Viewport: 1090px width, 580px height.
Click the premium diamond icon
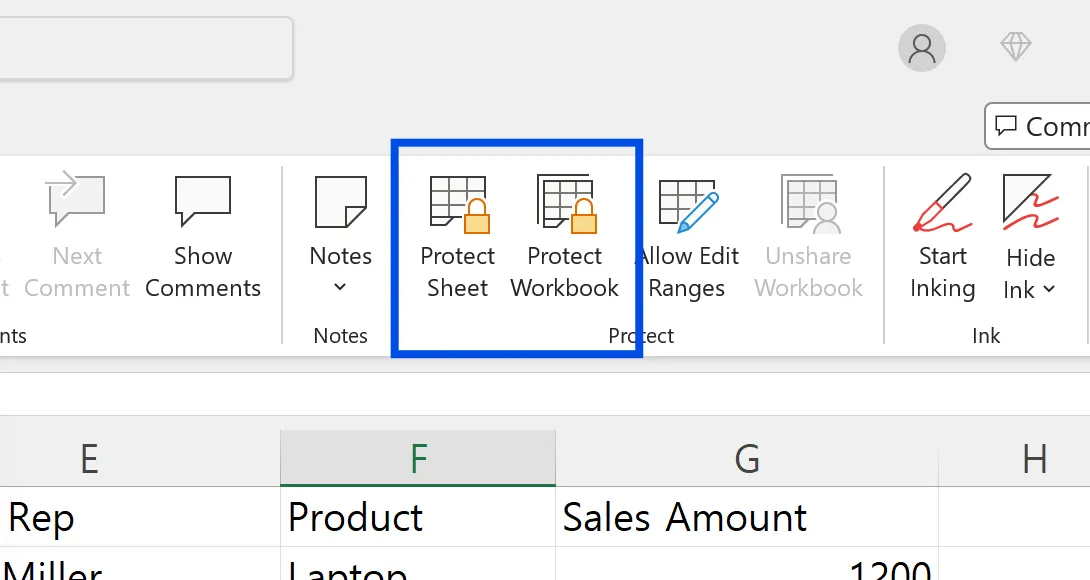point(1015,46)
